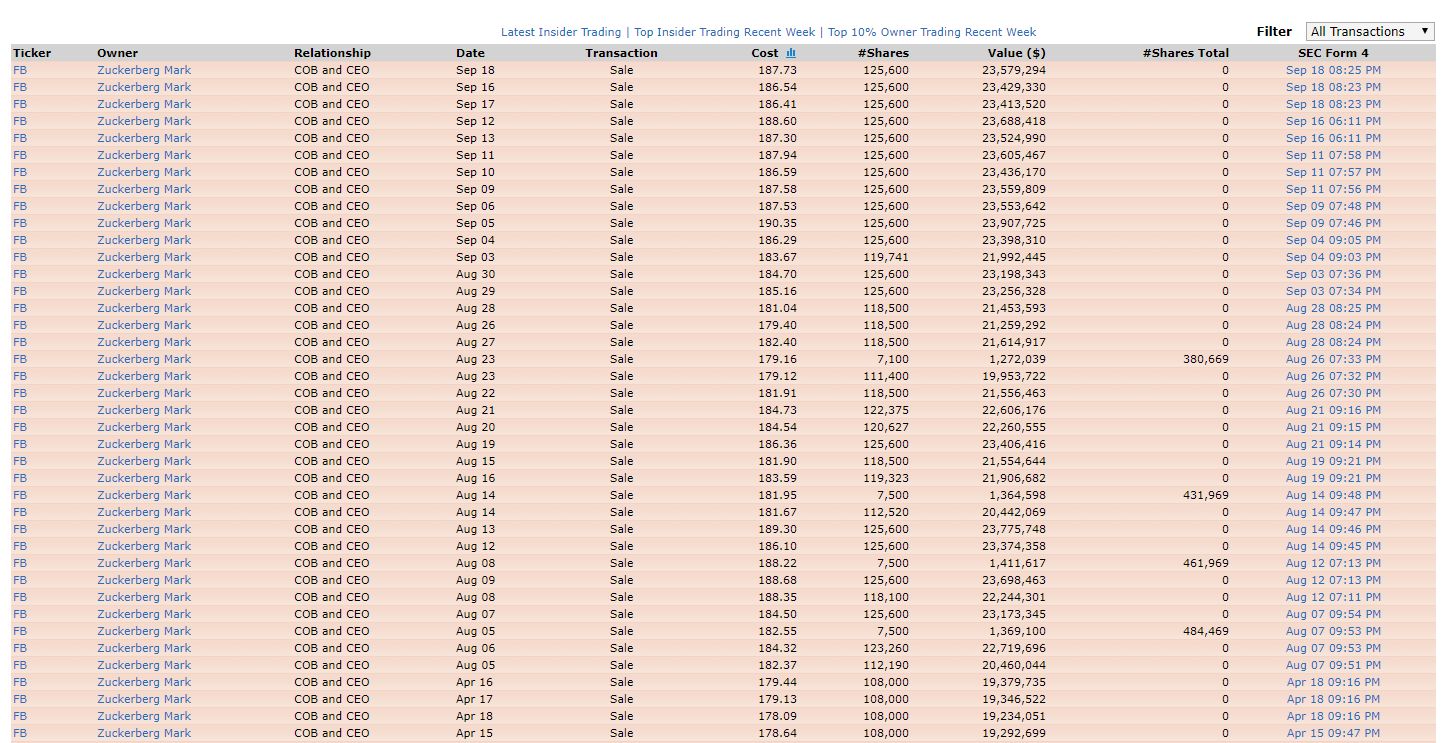Open Latest Insider Trading link
The height and width of the screenshot is (743, 1445).
point(561,32)
